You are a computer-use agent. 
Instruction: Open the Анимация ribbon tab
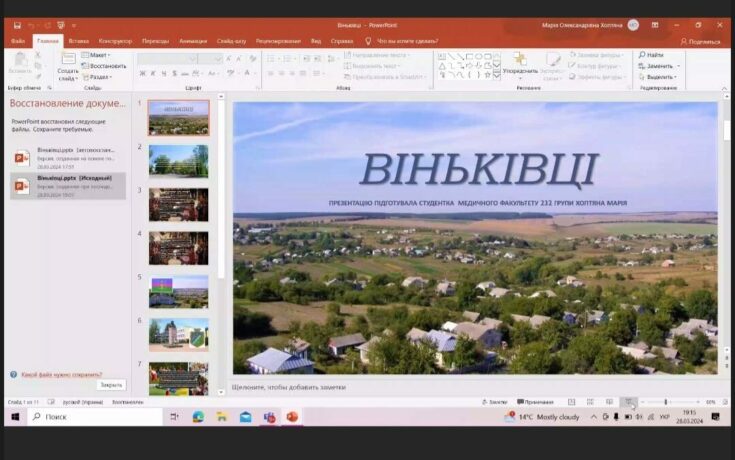[193, 41]
